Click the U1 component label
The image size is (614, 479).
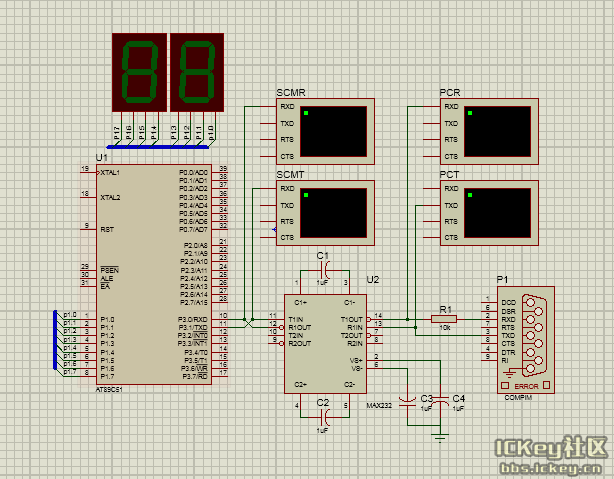(101, 157)
